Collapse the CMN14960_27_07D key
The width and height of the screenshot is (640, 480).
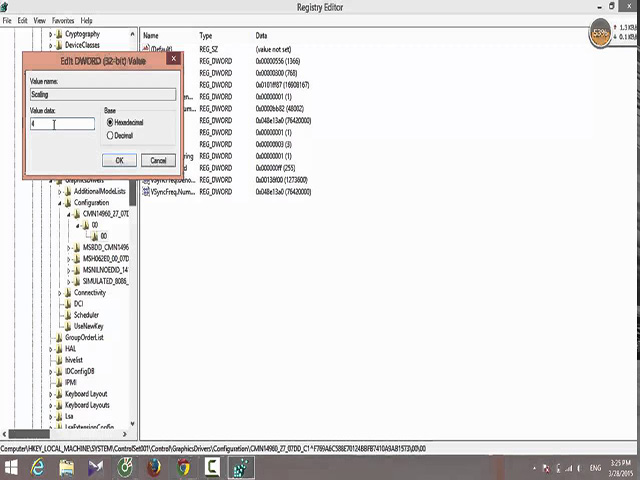(69, 214)
